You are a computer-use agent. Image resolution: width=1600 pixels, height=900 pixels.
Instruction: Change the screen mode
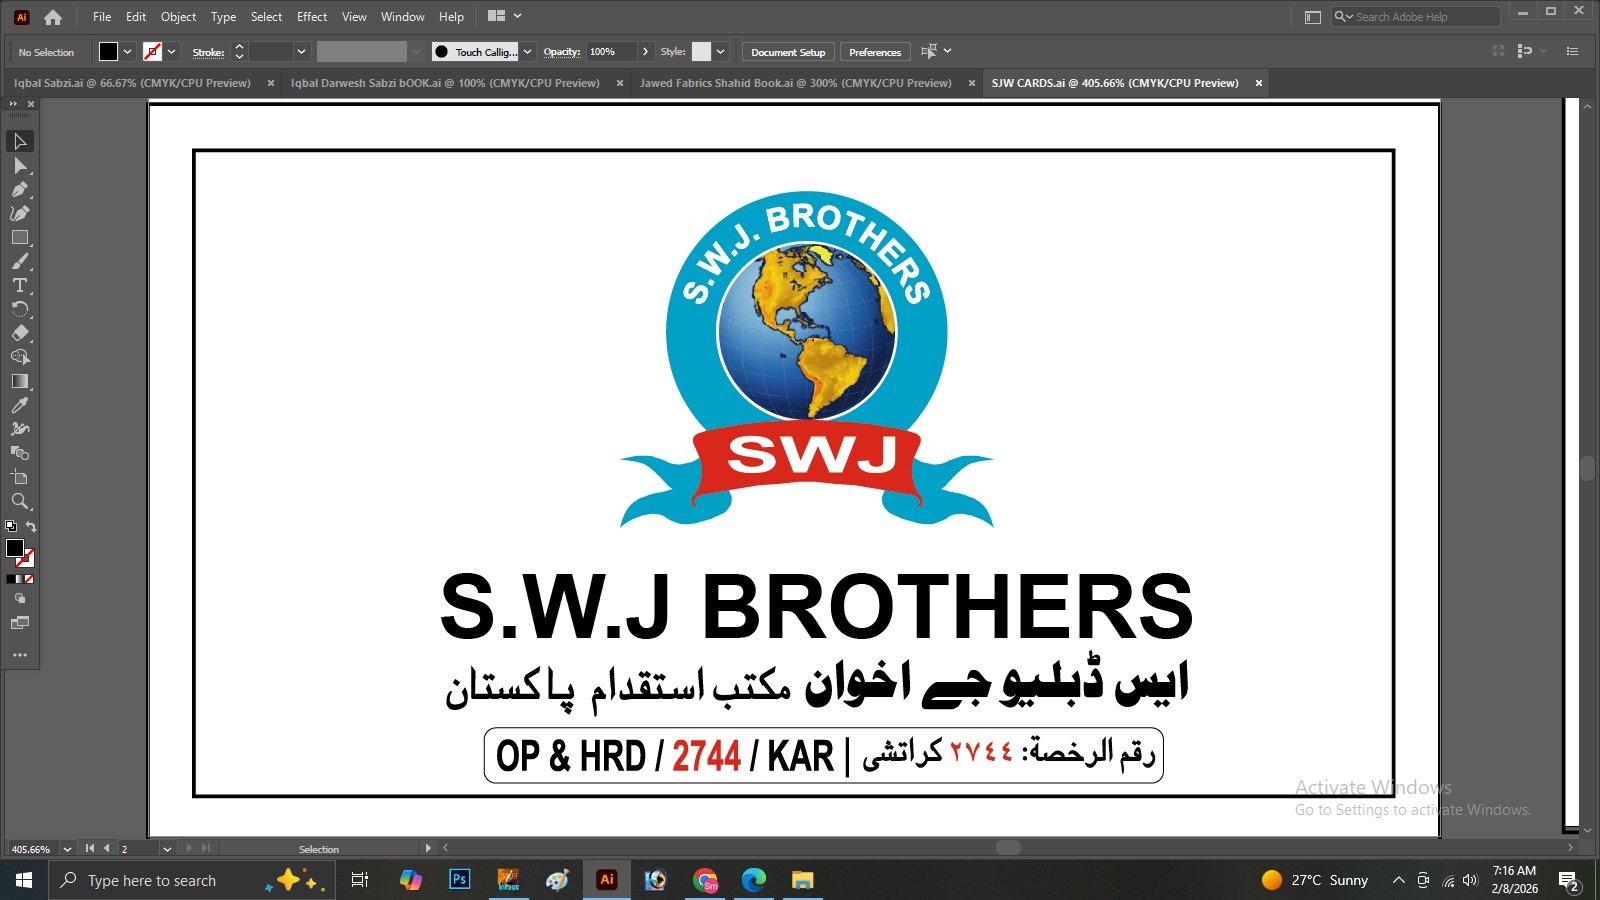[x=20, y=623]
